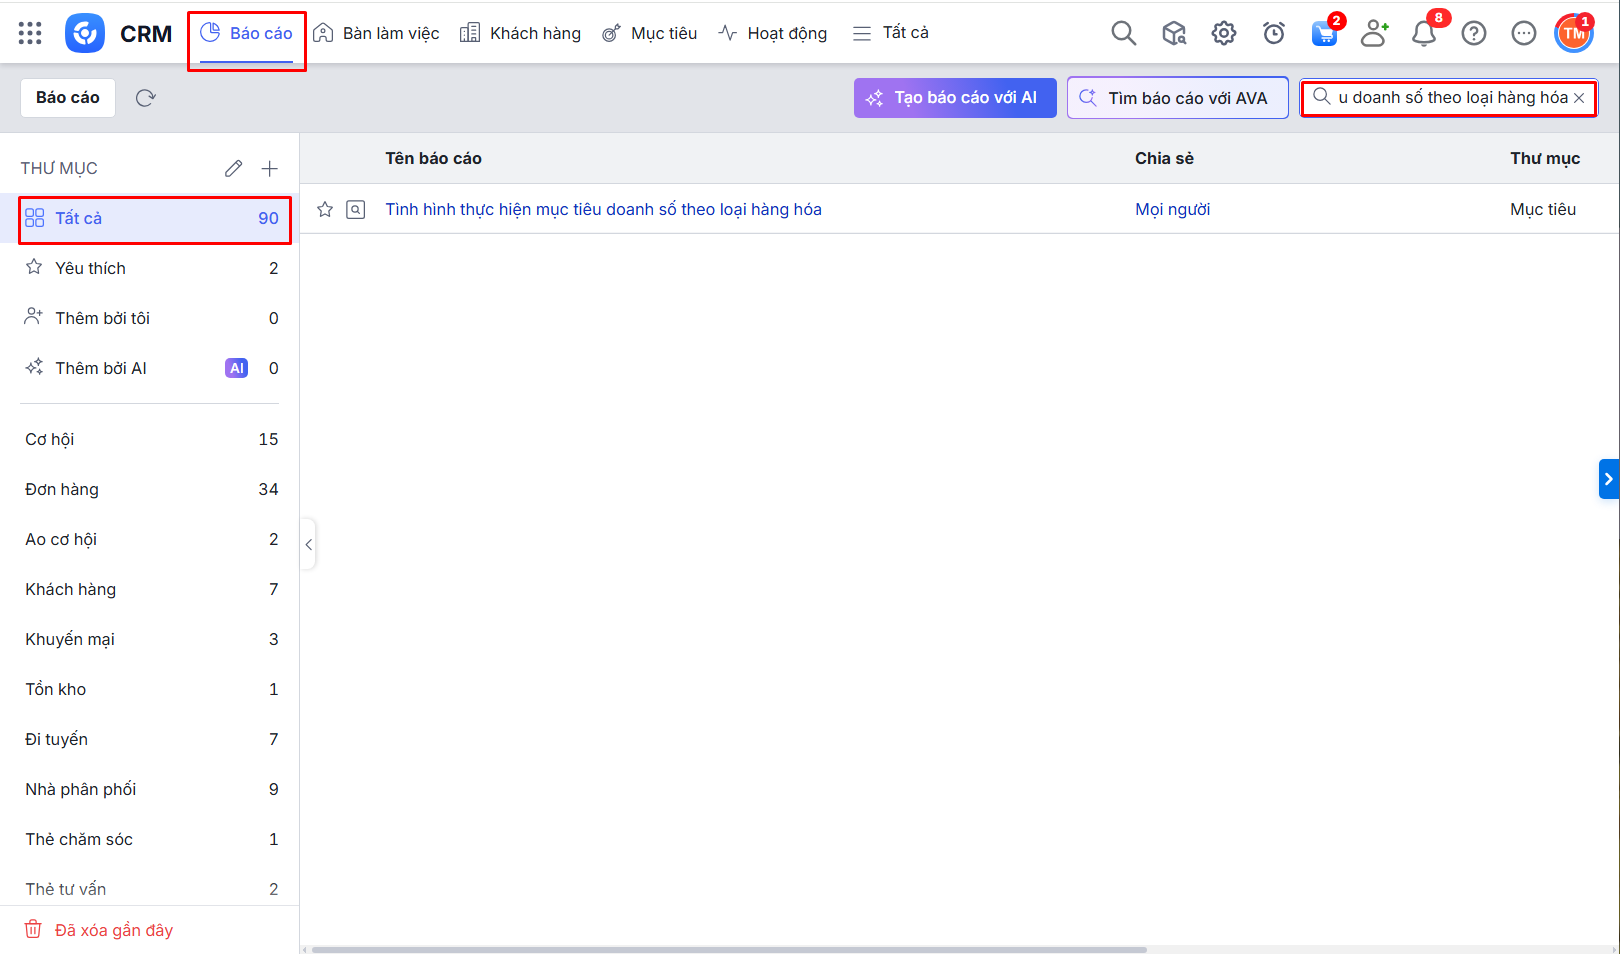
Task: Click the global search magnifier icon
Action: 1123,33
